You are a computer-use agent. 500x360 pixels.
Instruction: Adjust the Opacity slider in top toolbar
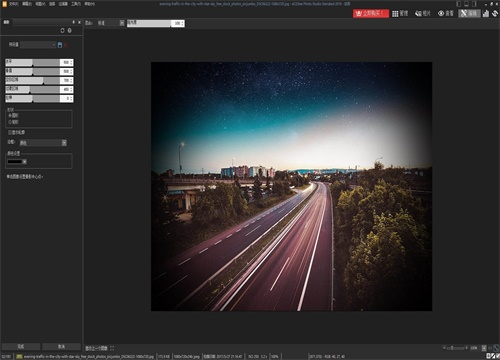pos(149,23)
